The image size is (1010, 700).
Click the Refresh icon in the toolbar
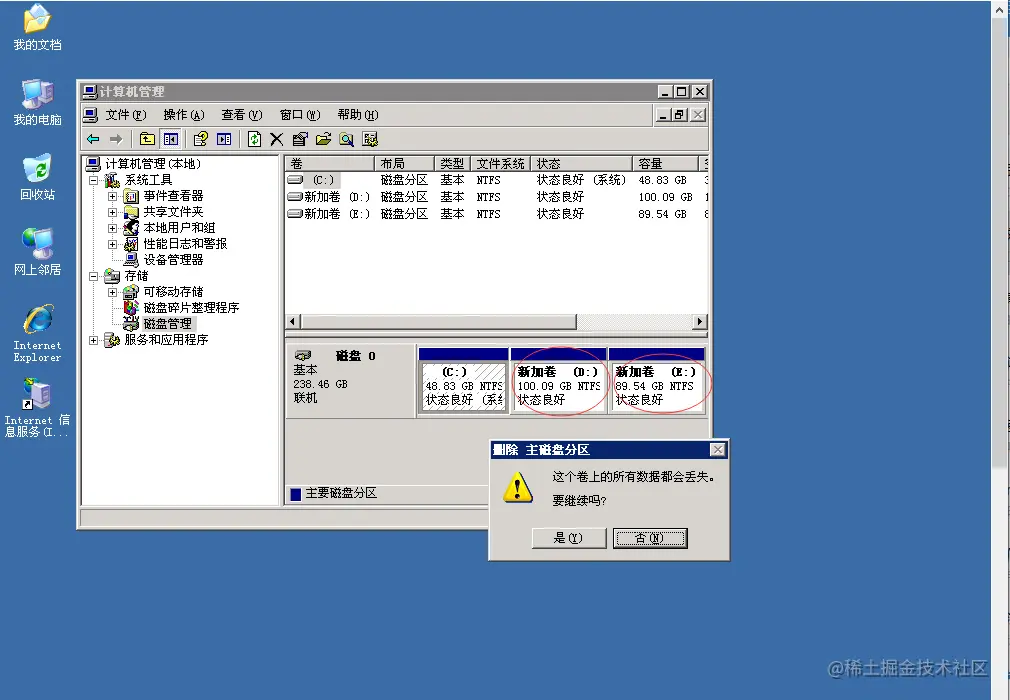pyautogui.click(x=255, y=138)
